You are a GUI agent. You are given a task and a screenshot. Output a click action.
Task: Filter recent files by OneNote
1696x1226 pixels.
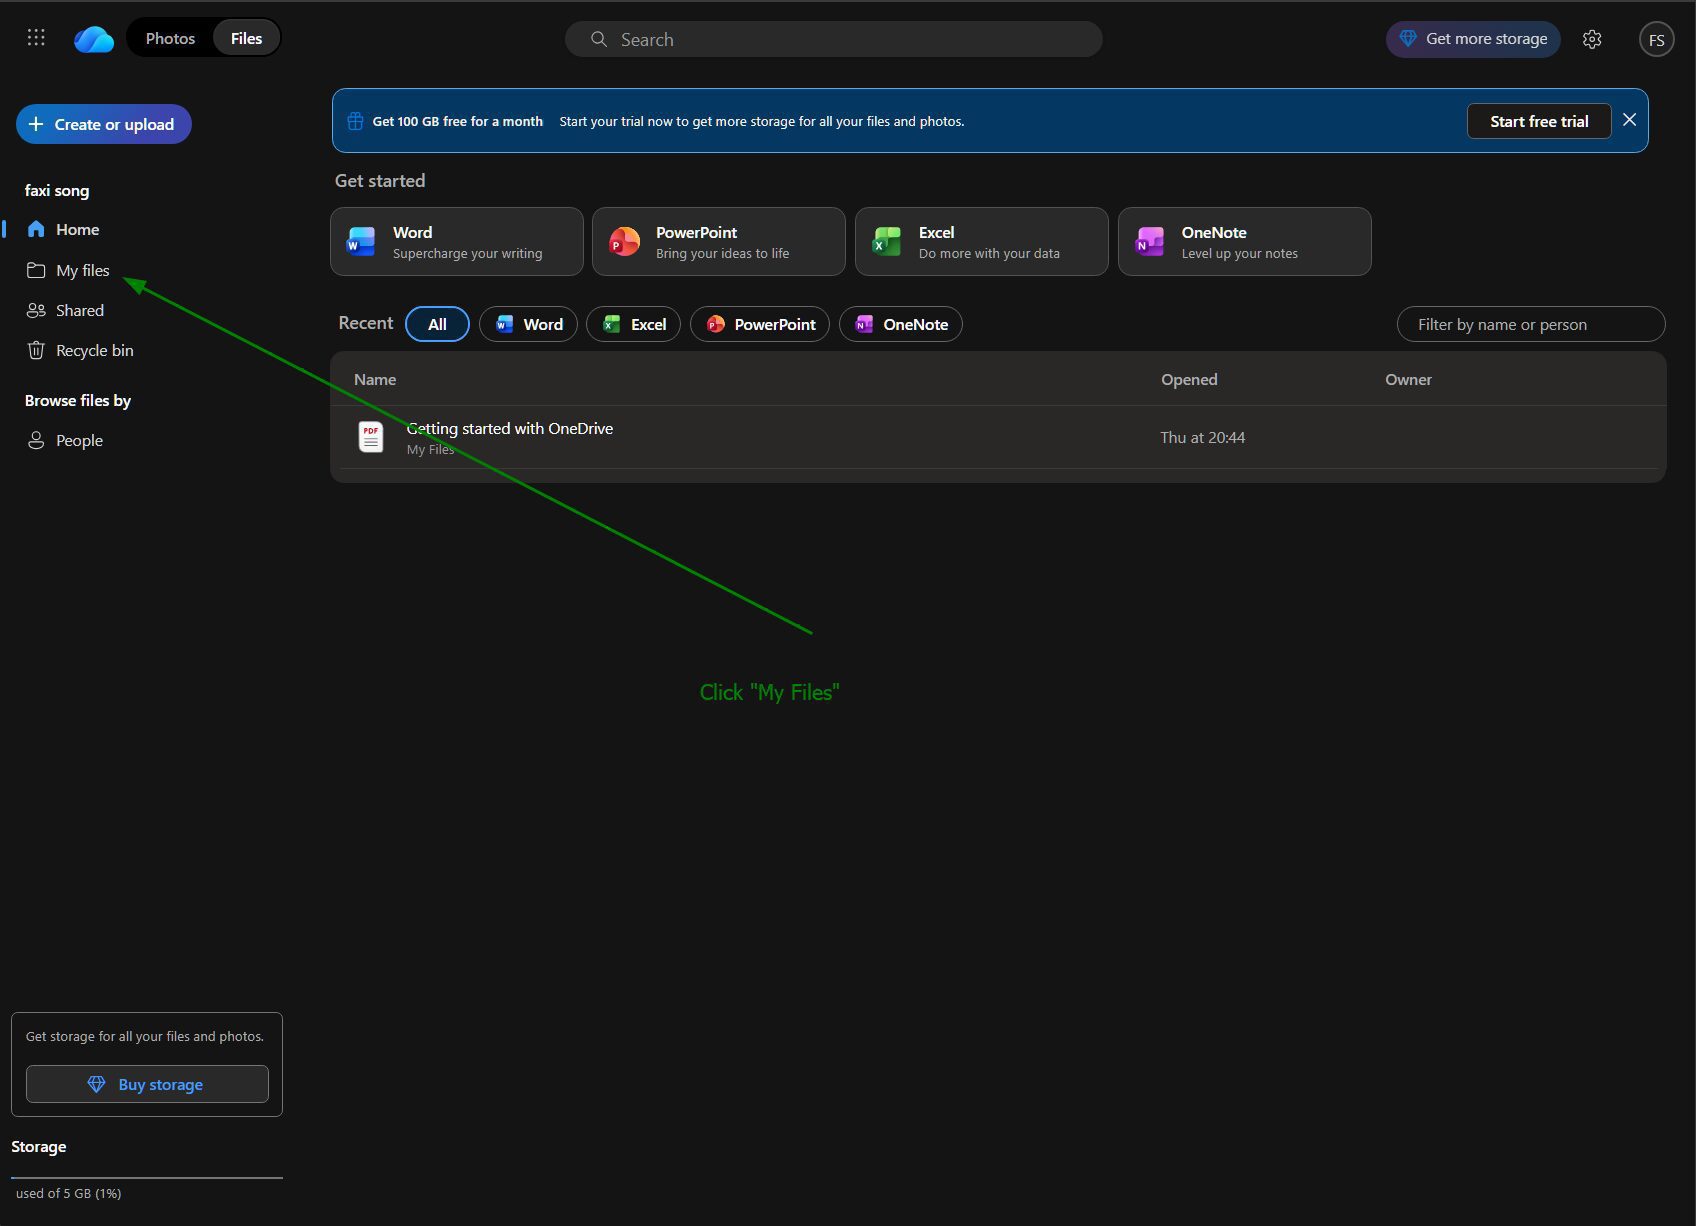point(901,324)
